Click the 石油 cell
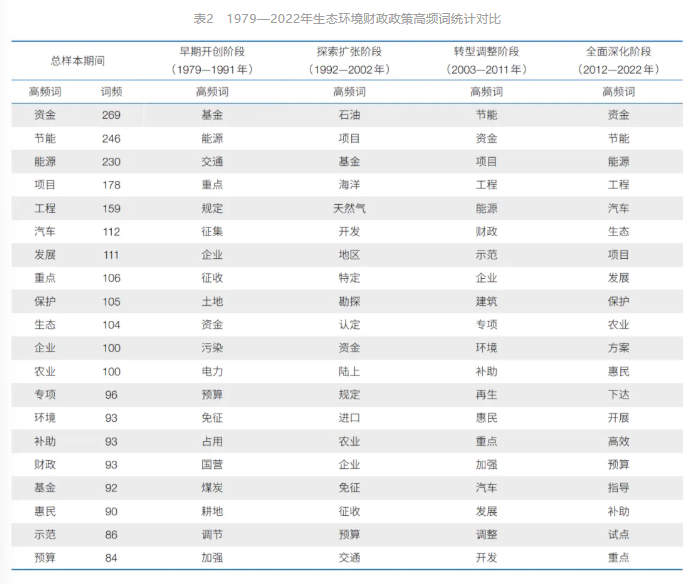This screenshot has height=584, width=692. pyautogui.click(x=349, y=115)
